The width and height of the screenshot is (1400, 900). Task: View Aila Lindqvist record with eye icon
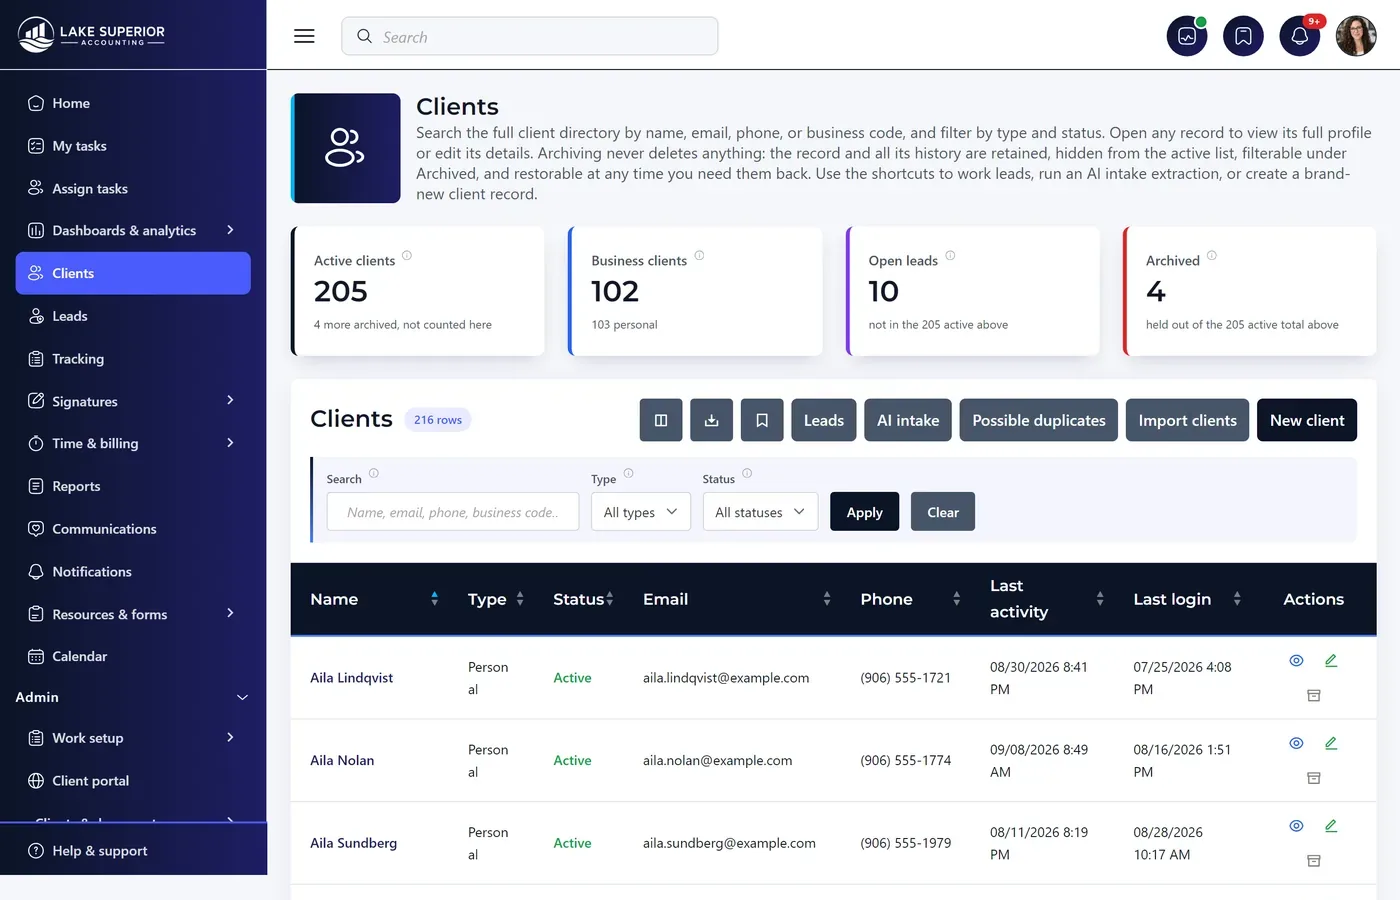1296,660
